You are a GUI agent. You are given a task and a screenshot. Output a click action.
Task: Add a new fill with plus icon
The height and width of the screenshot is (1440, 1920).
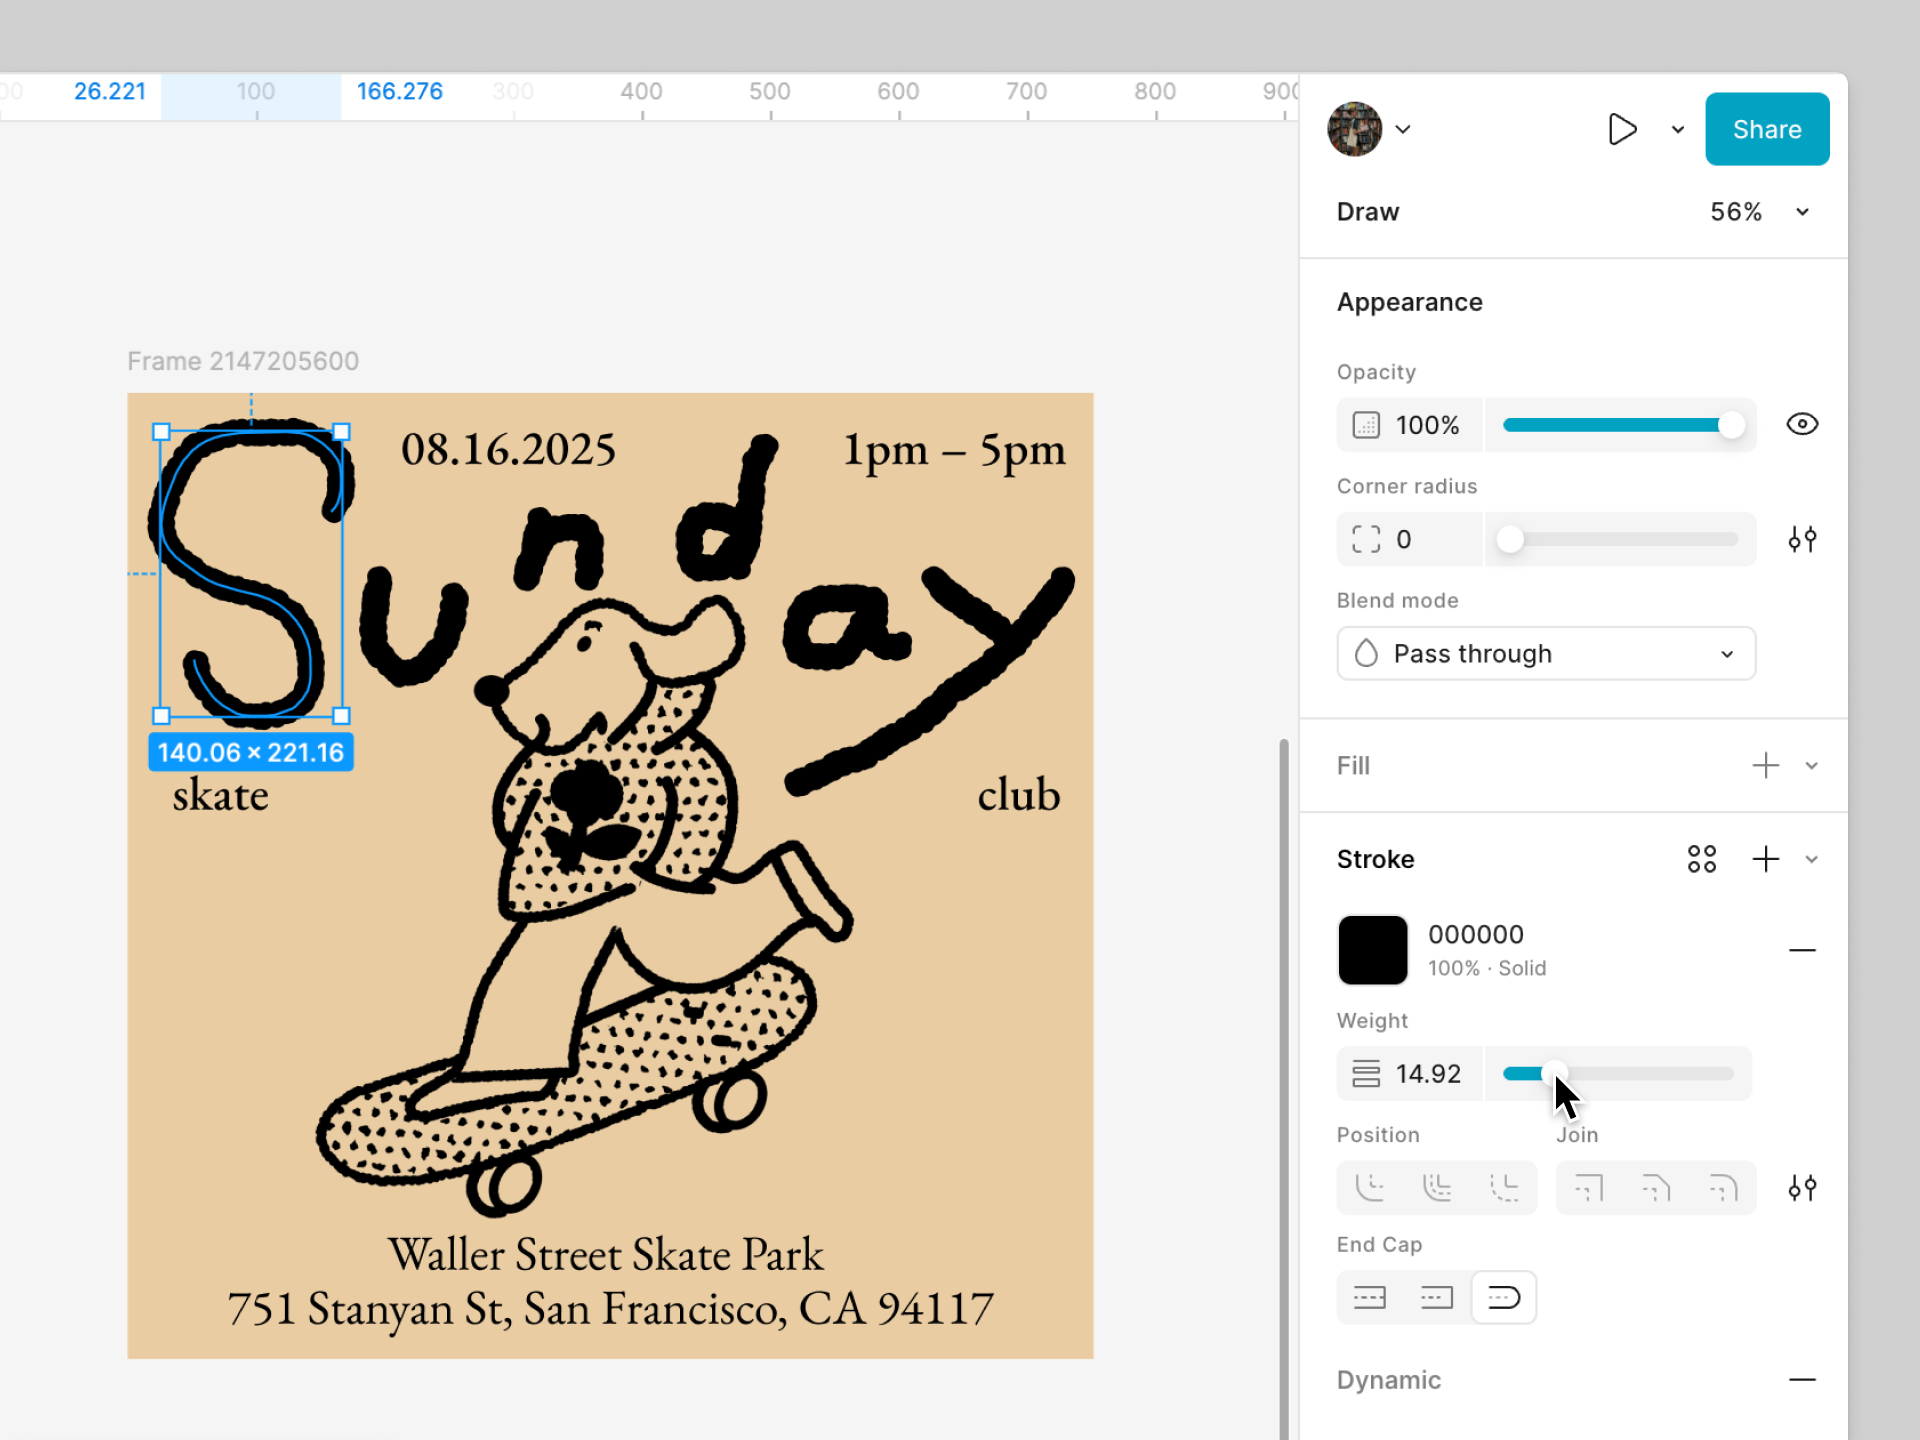(1765, 765)
